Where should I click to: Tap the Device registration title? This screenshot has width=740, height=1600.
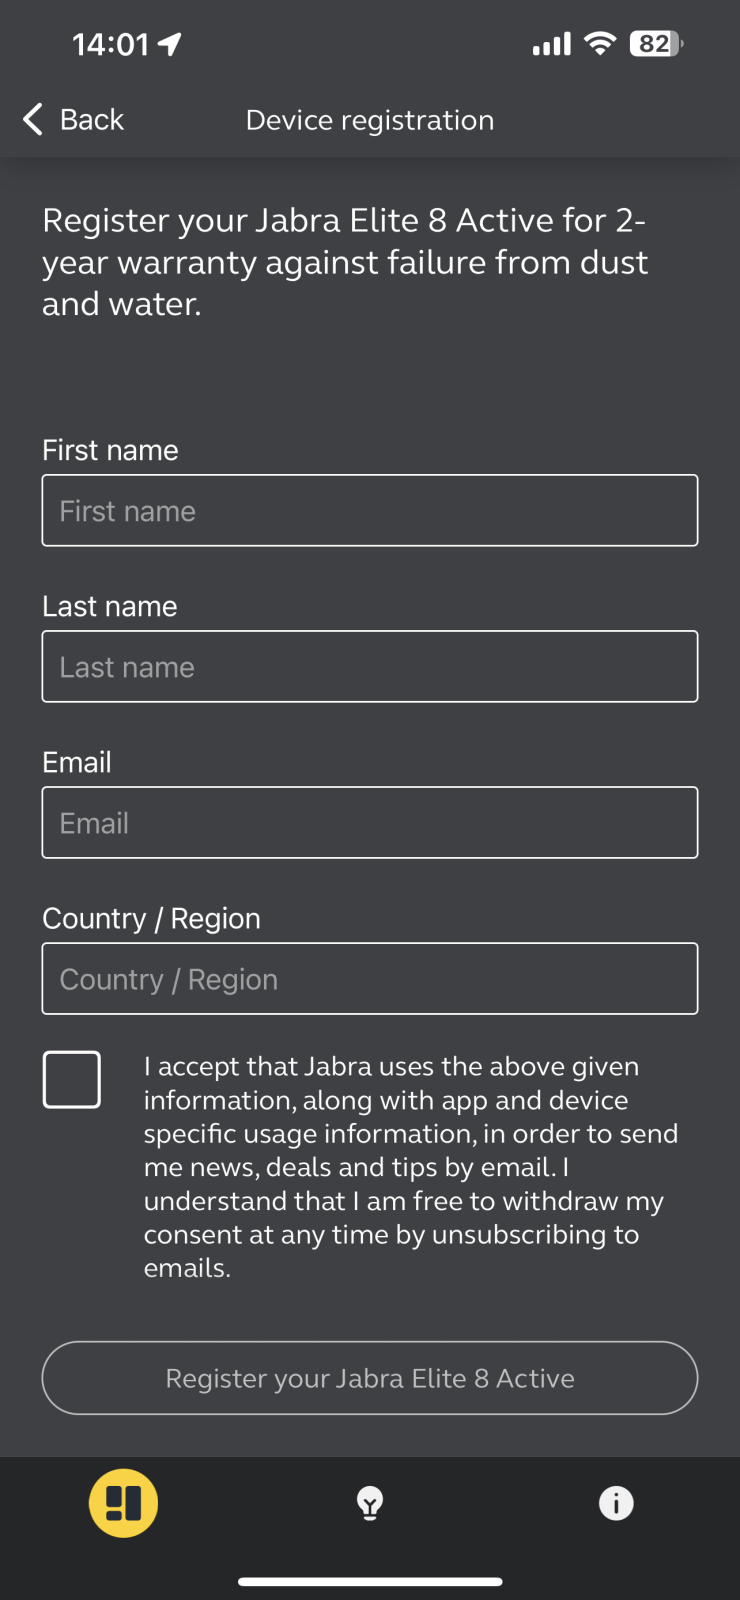pyautogui.click(x=370, y=120)
